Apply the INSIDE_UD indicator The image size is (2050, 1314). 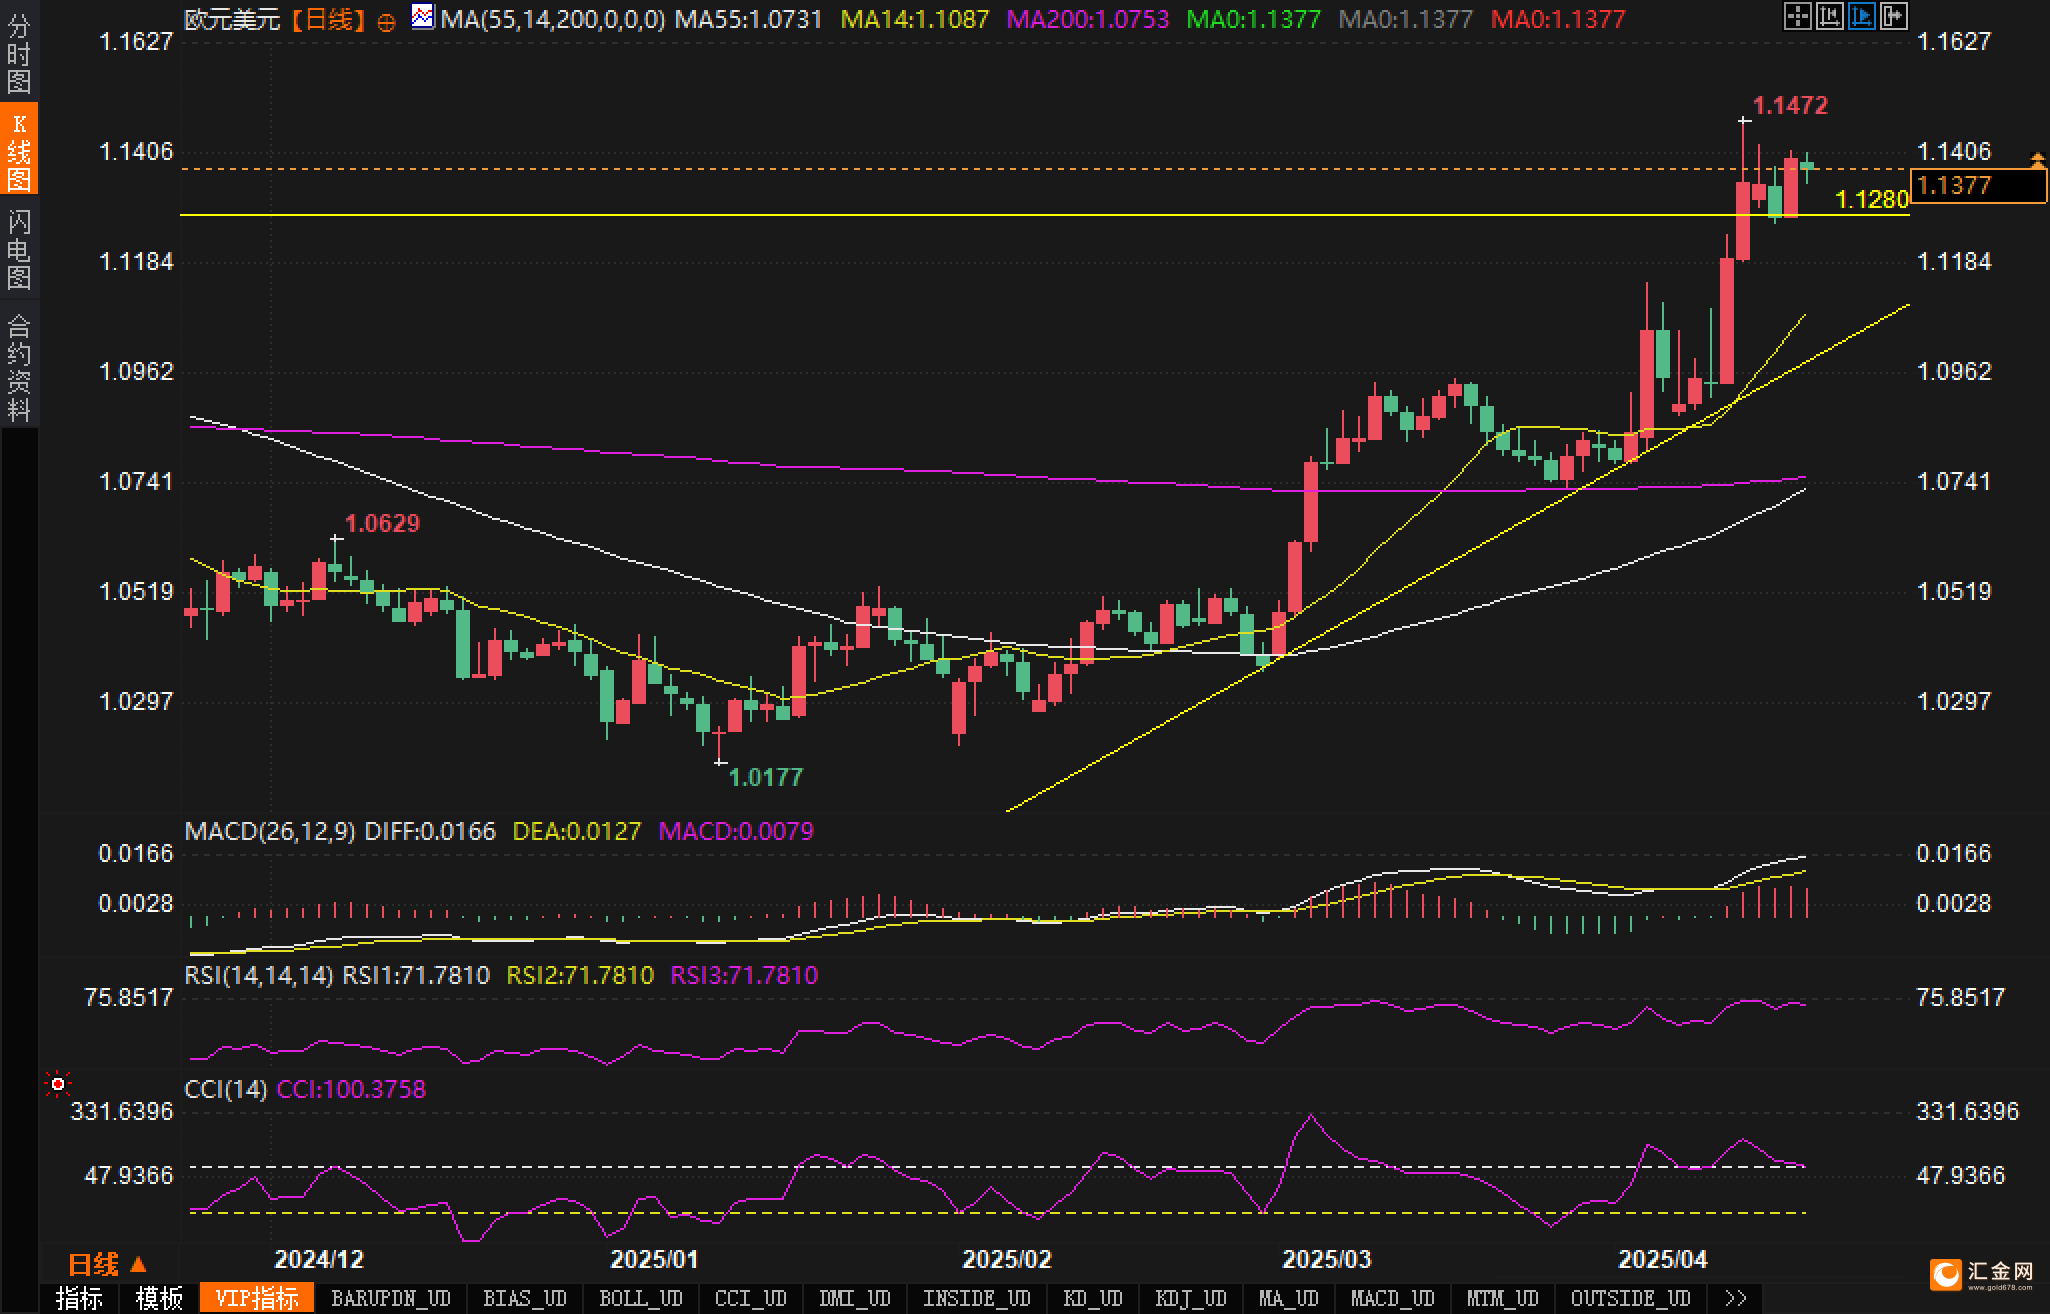point(976,1298)
